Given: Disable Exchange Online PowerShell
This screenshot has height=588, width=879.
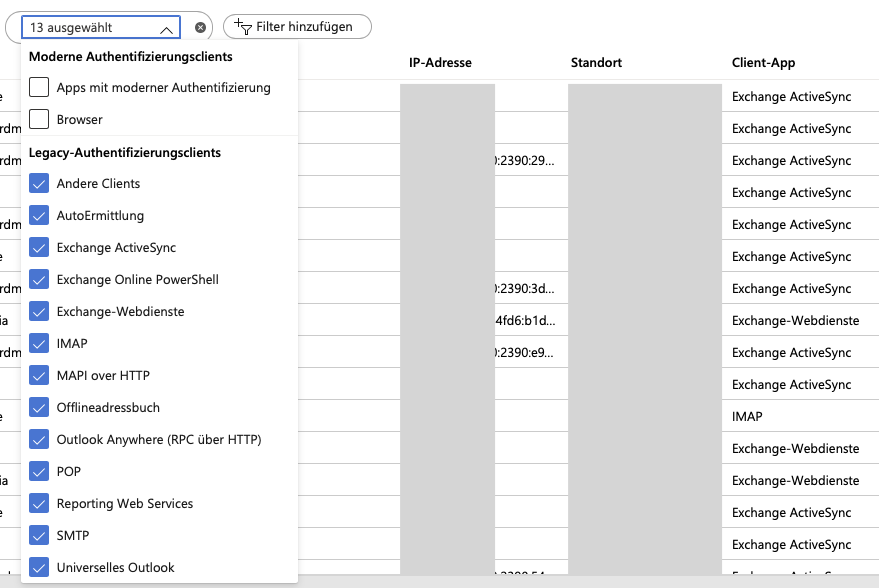Looking at the screenshot, I should click(x=37, y=279).
